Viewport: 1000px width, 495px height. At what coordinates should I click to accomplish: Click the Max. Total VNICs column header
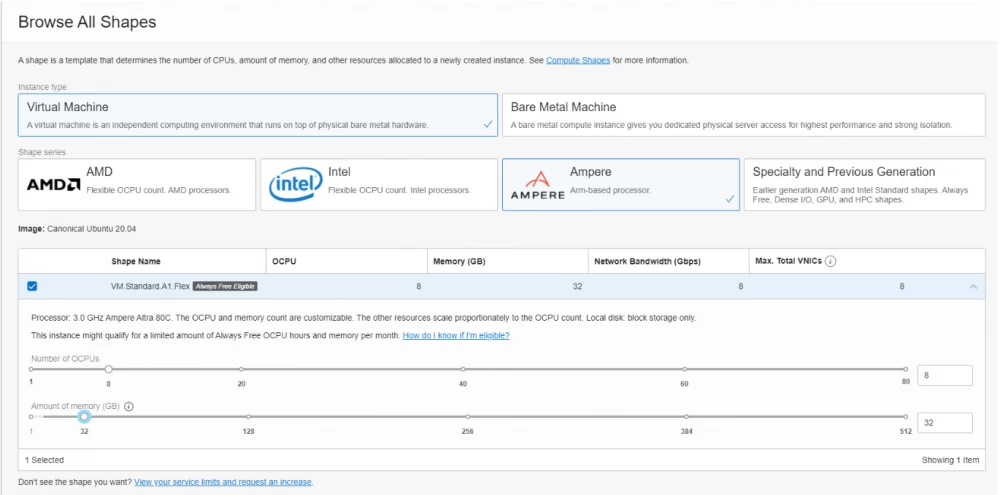pyautogui.click(x=788, y=262)
